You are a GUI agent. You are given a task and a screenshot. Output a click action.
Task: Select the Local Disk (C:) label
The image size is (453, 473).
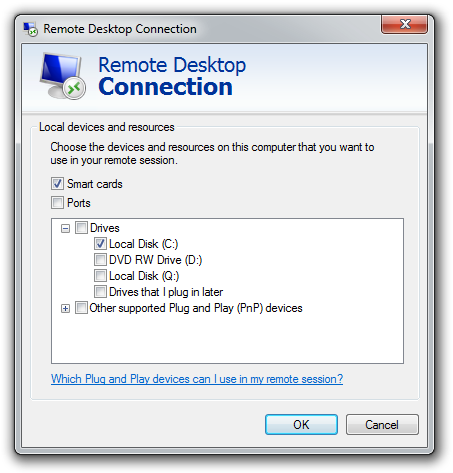(144, 244)
